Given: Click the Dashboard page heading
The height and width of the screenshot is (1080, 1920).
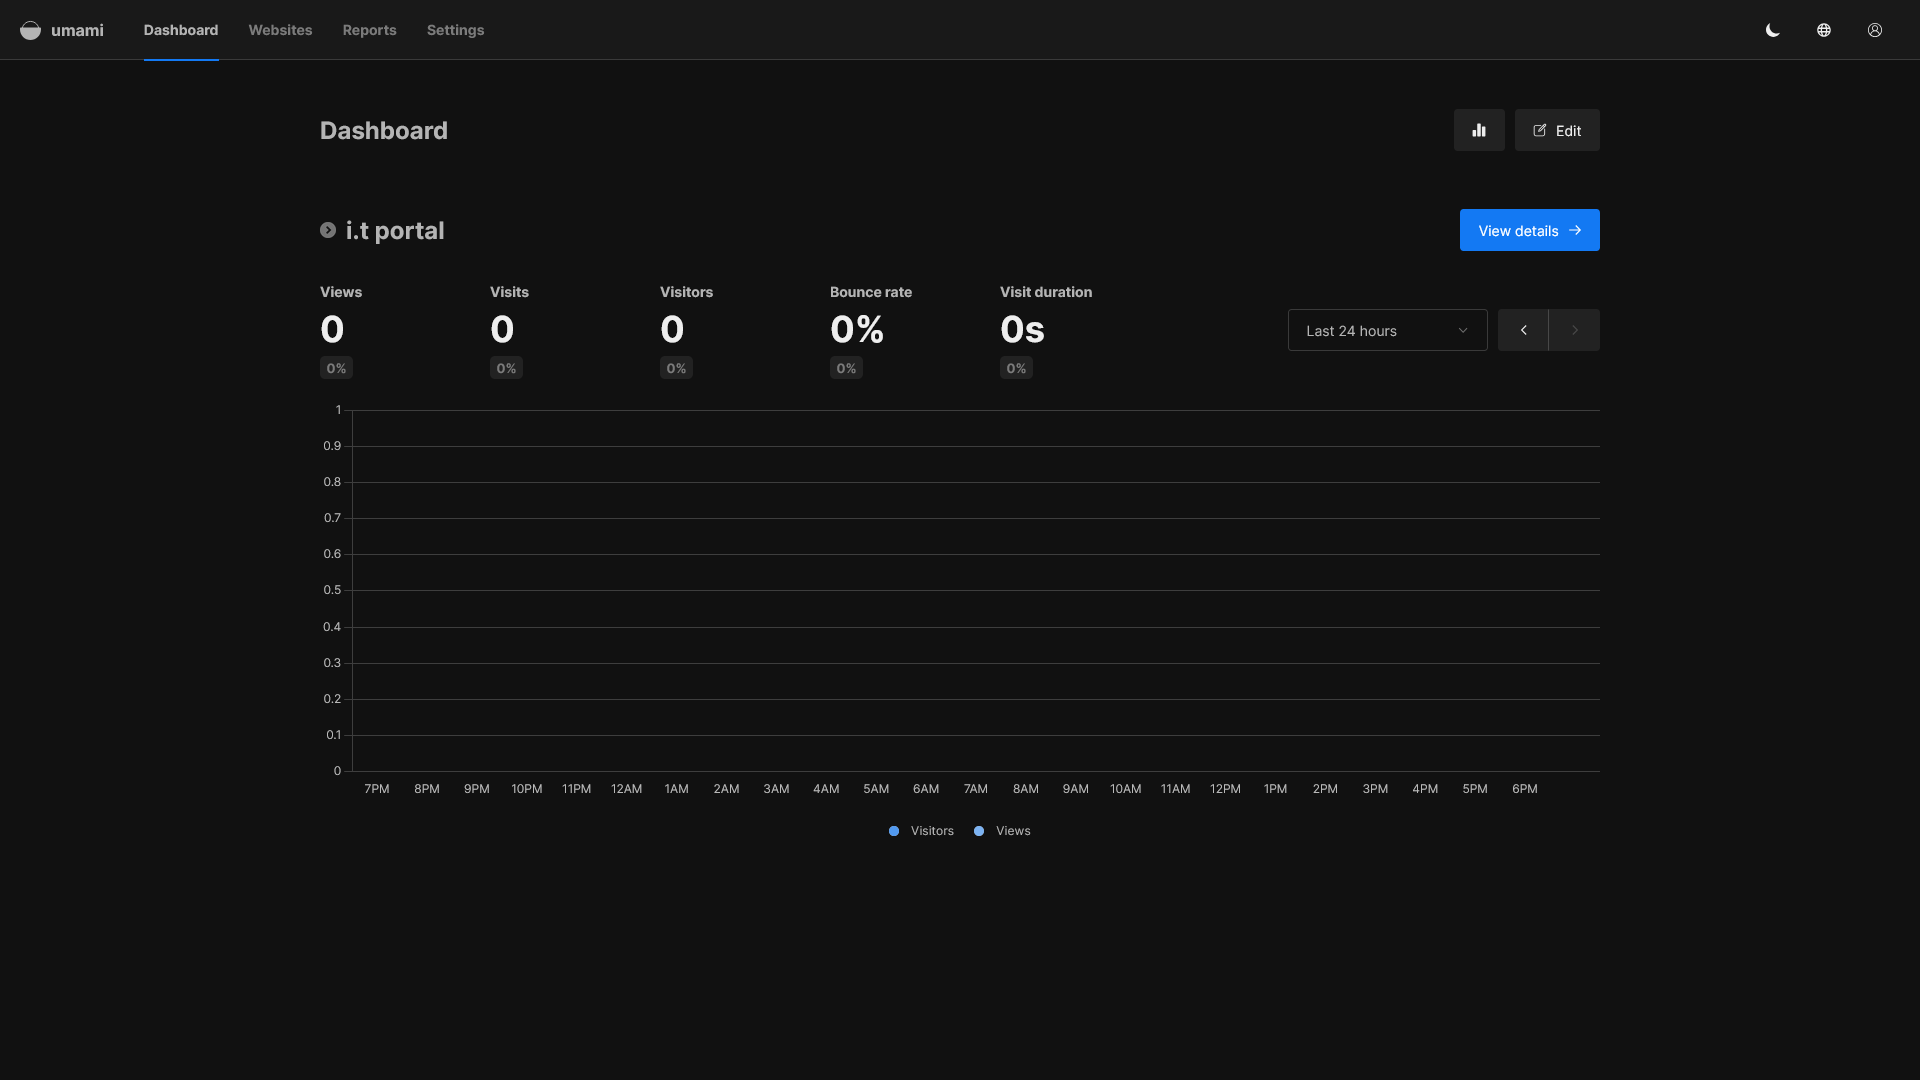Looking at the screenshot, I should [384, 130].
